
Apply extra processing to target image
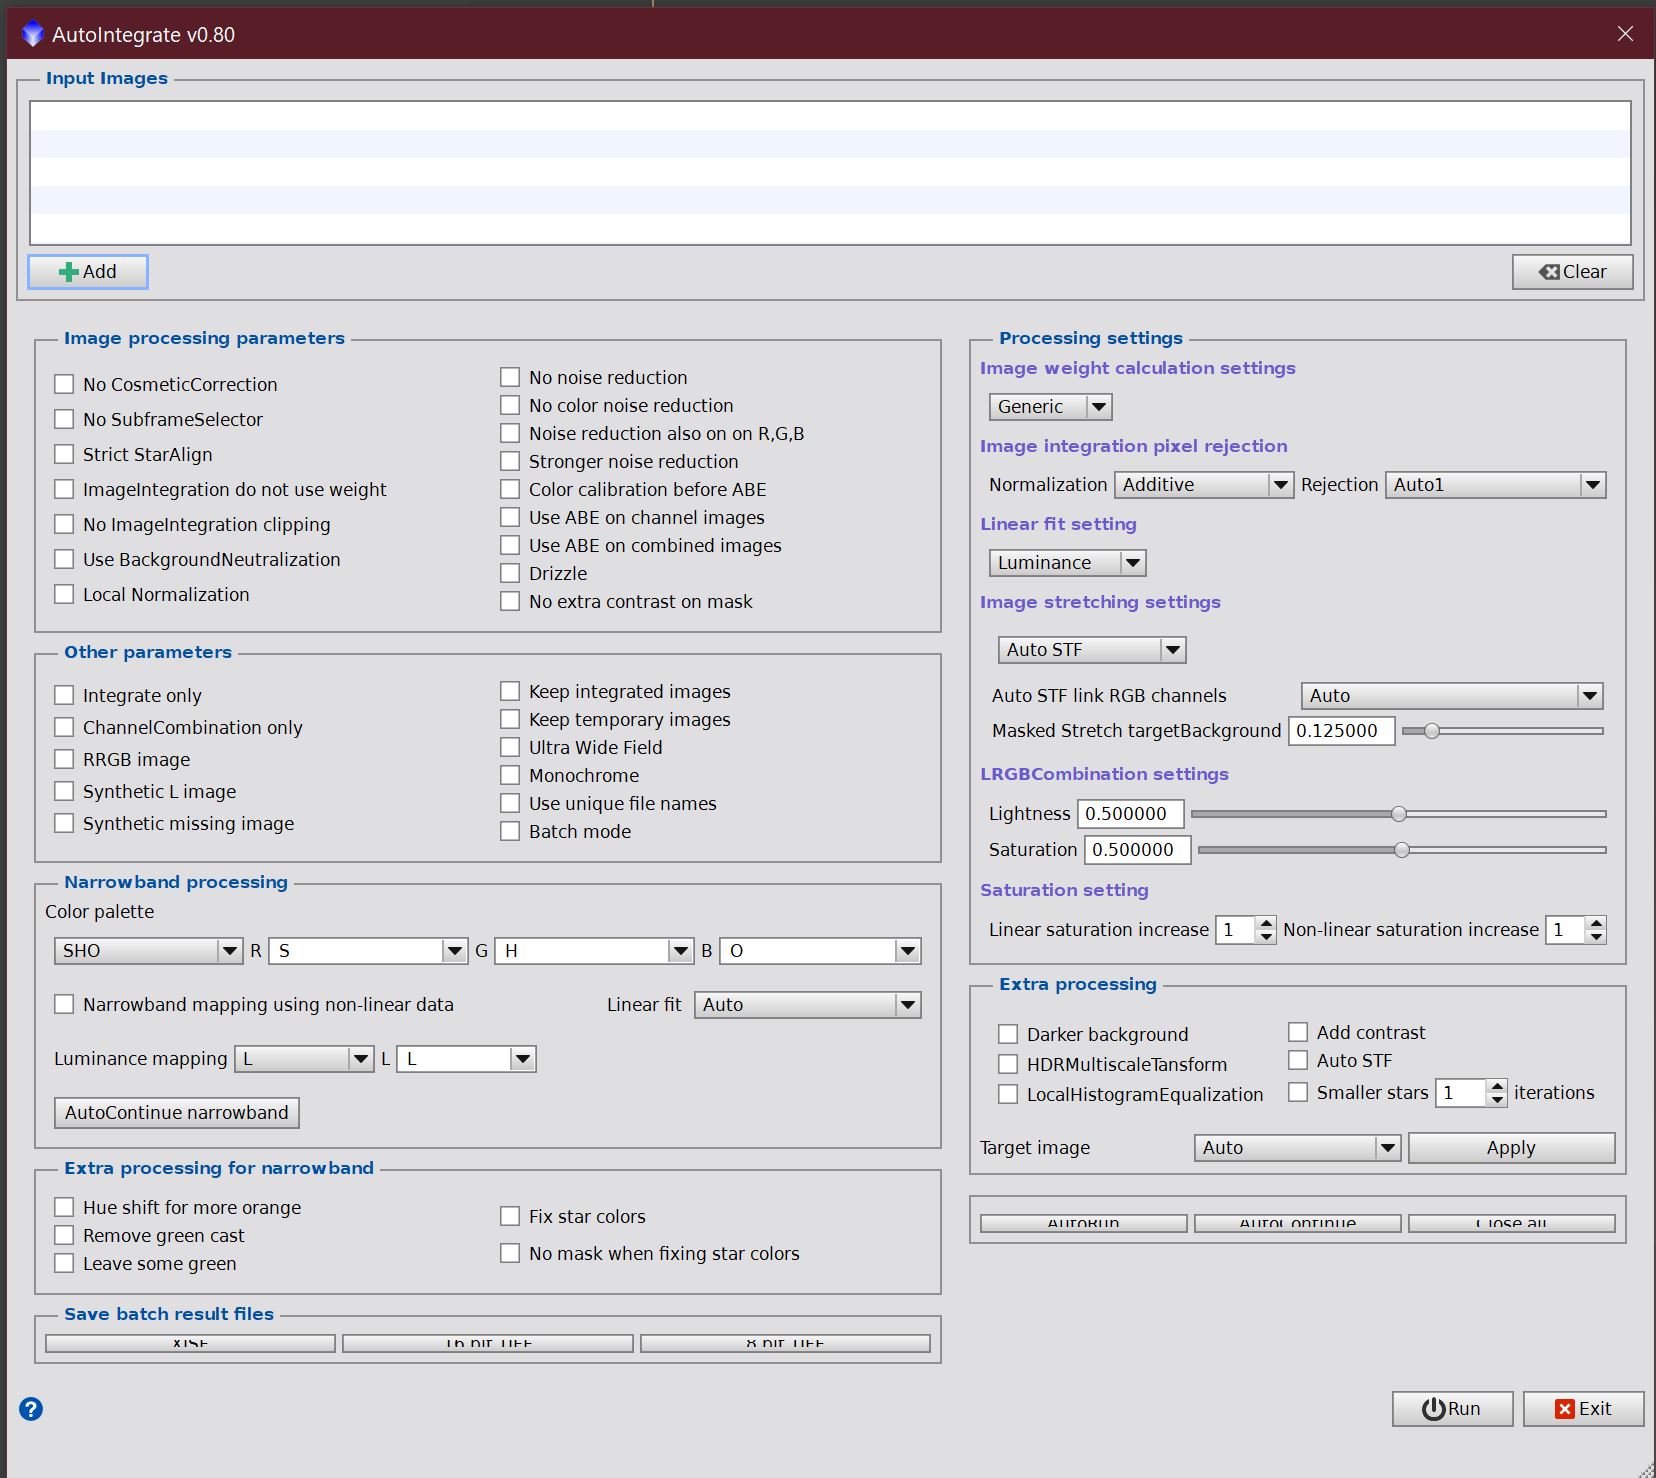1511,1148
